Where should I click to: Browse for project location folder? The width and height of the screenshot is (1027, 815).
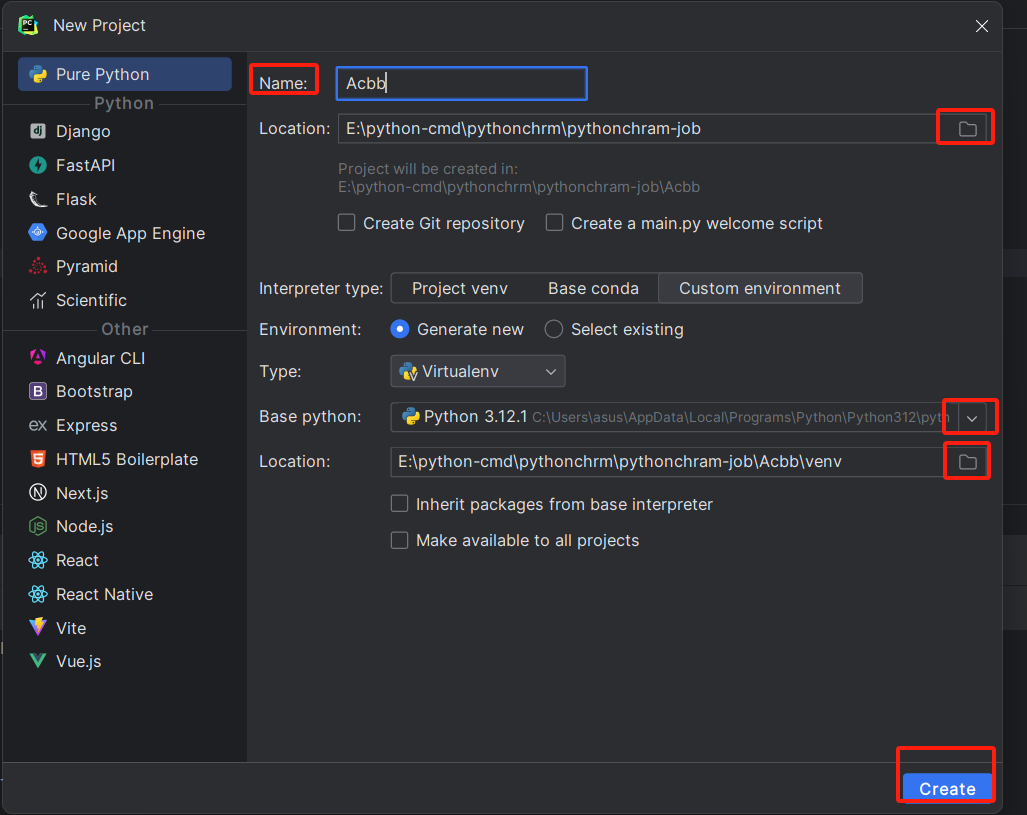tap(967, 128)
